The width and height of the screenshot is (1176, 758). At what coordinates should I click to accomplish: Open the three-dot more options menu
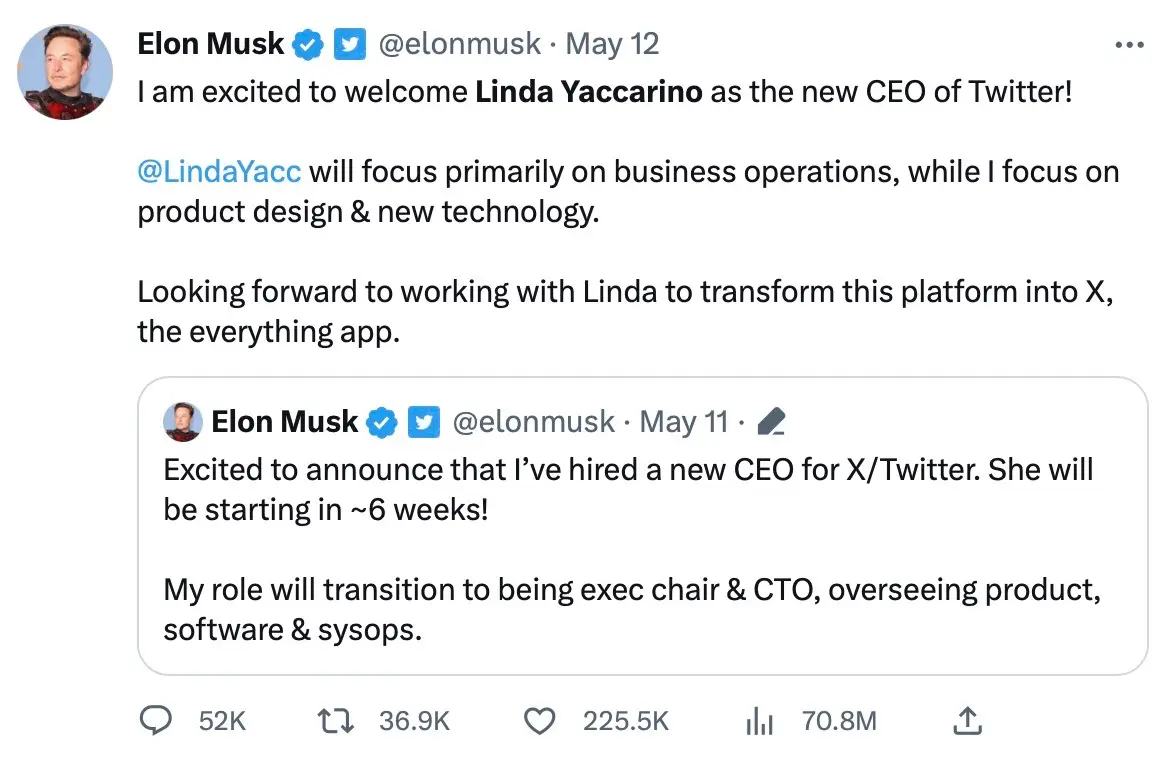(x=1128, y=43)
